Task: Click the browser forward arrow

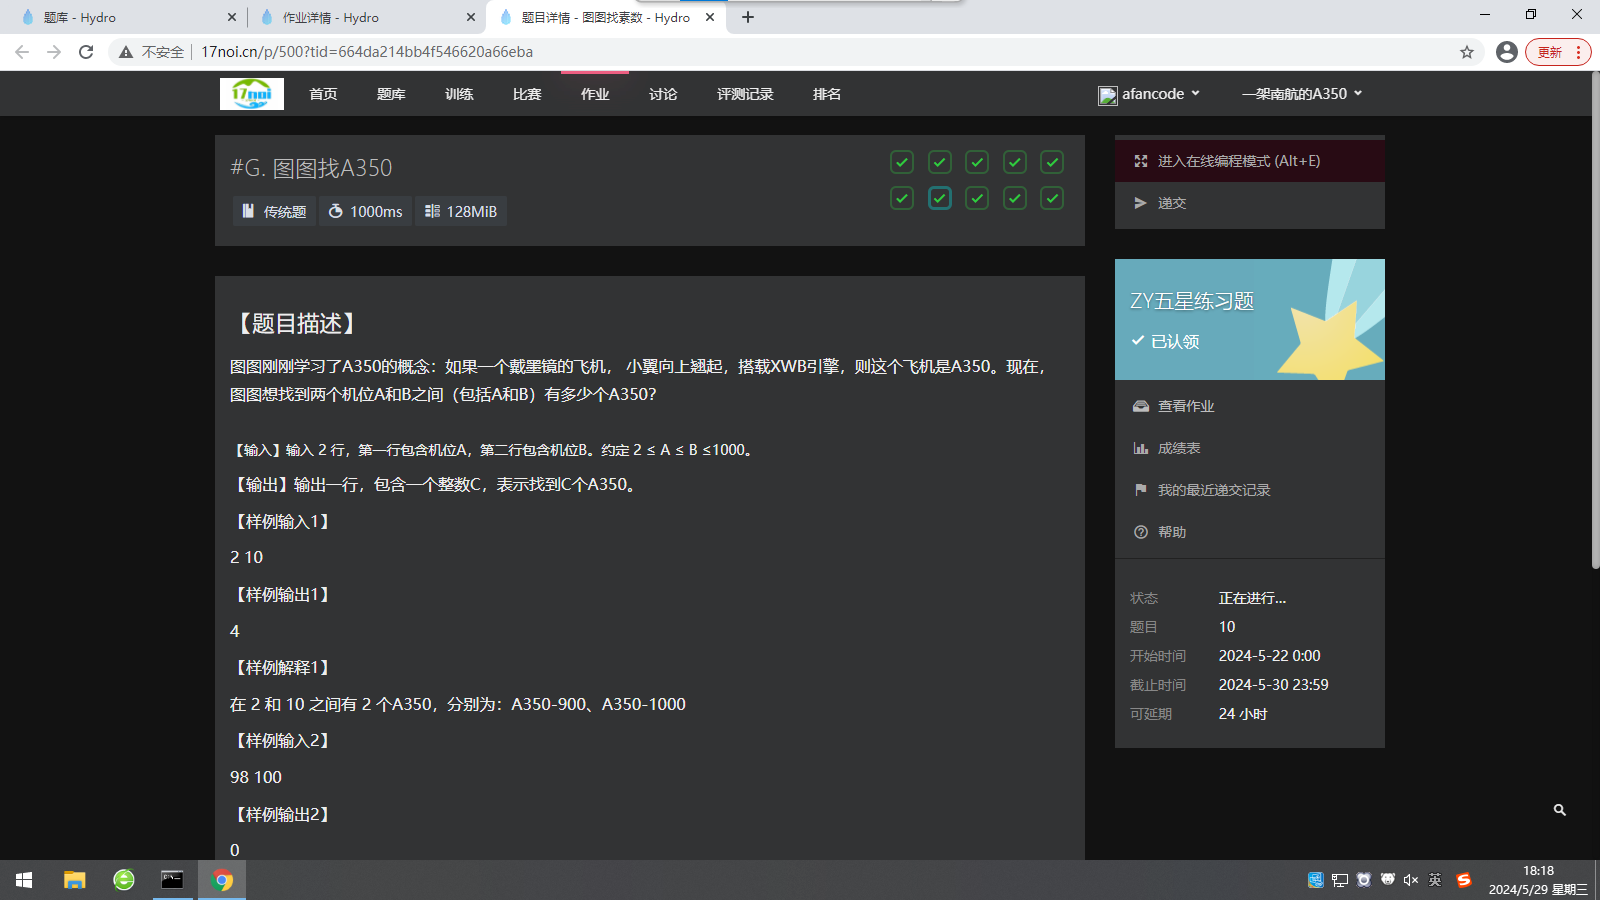Action: (54, 52)
